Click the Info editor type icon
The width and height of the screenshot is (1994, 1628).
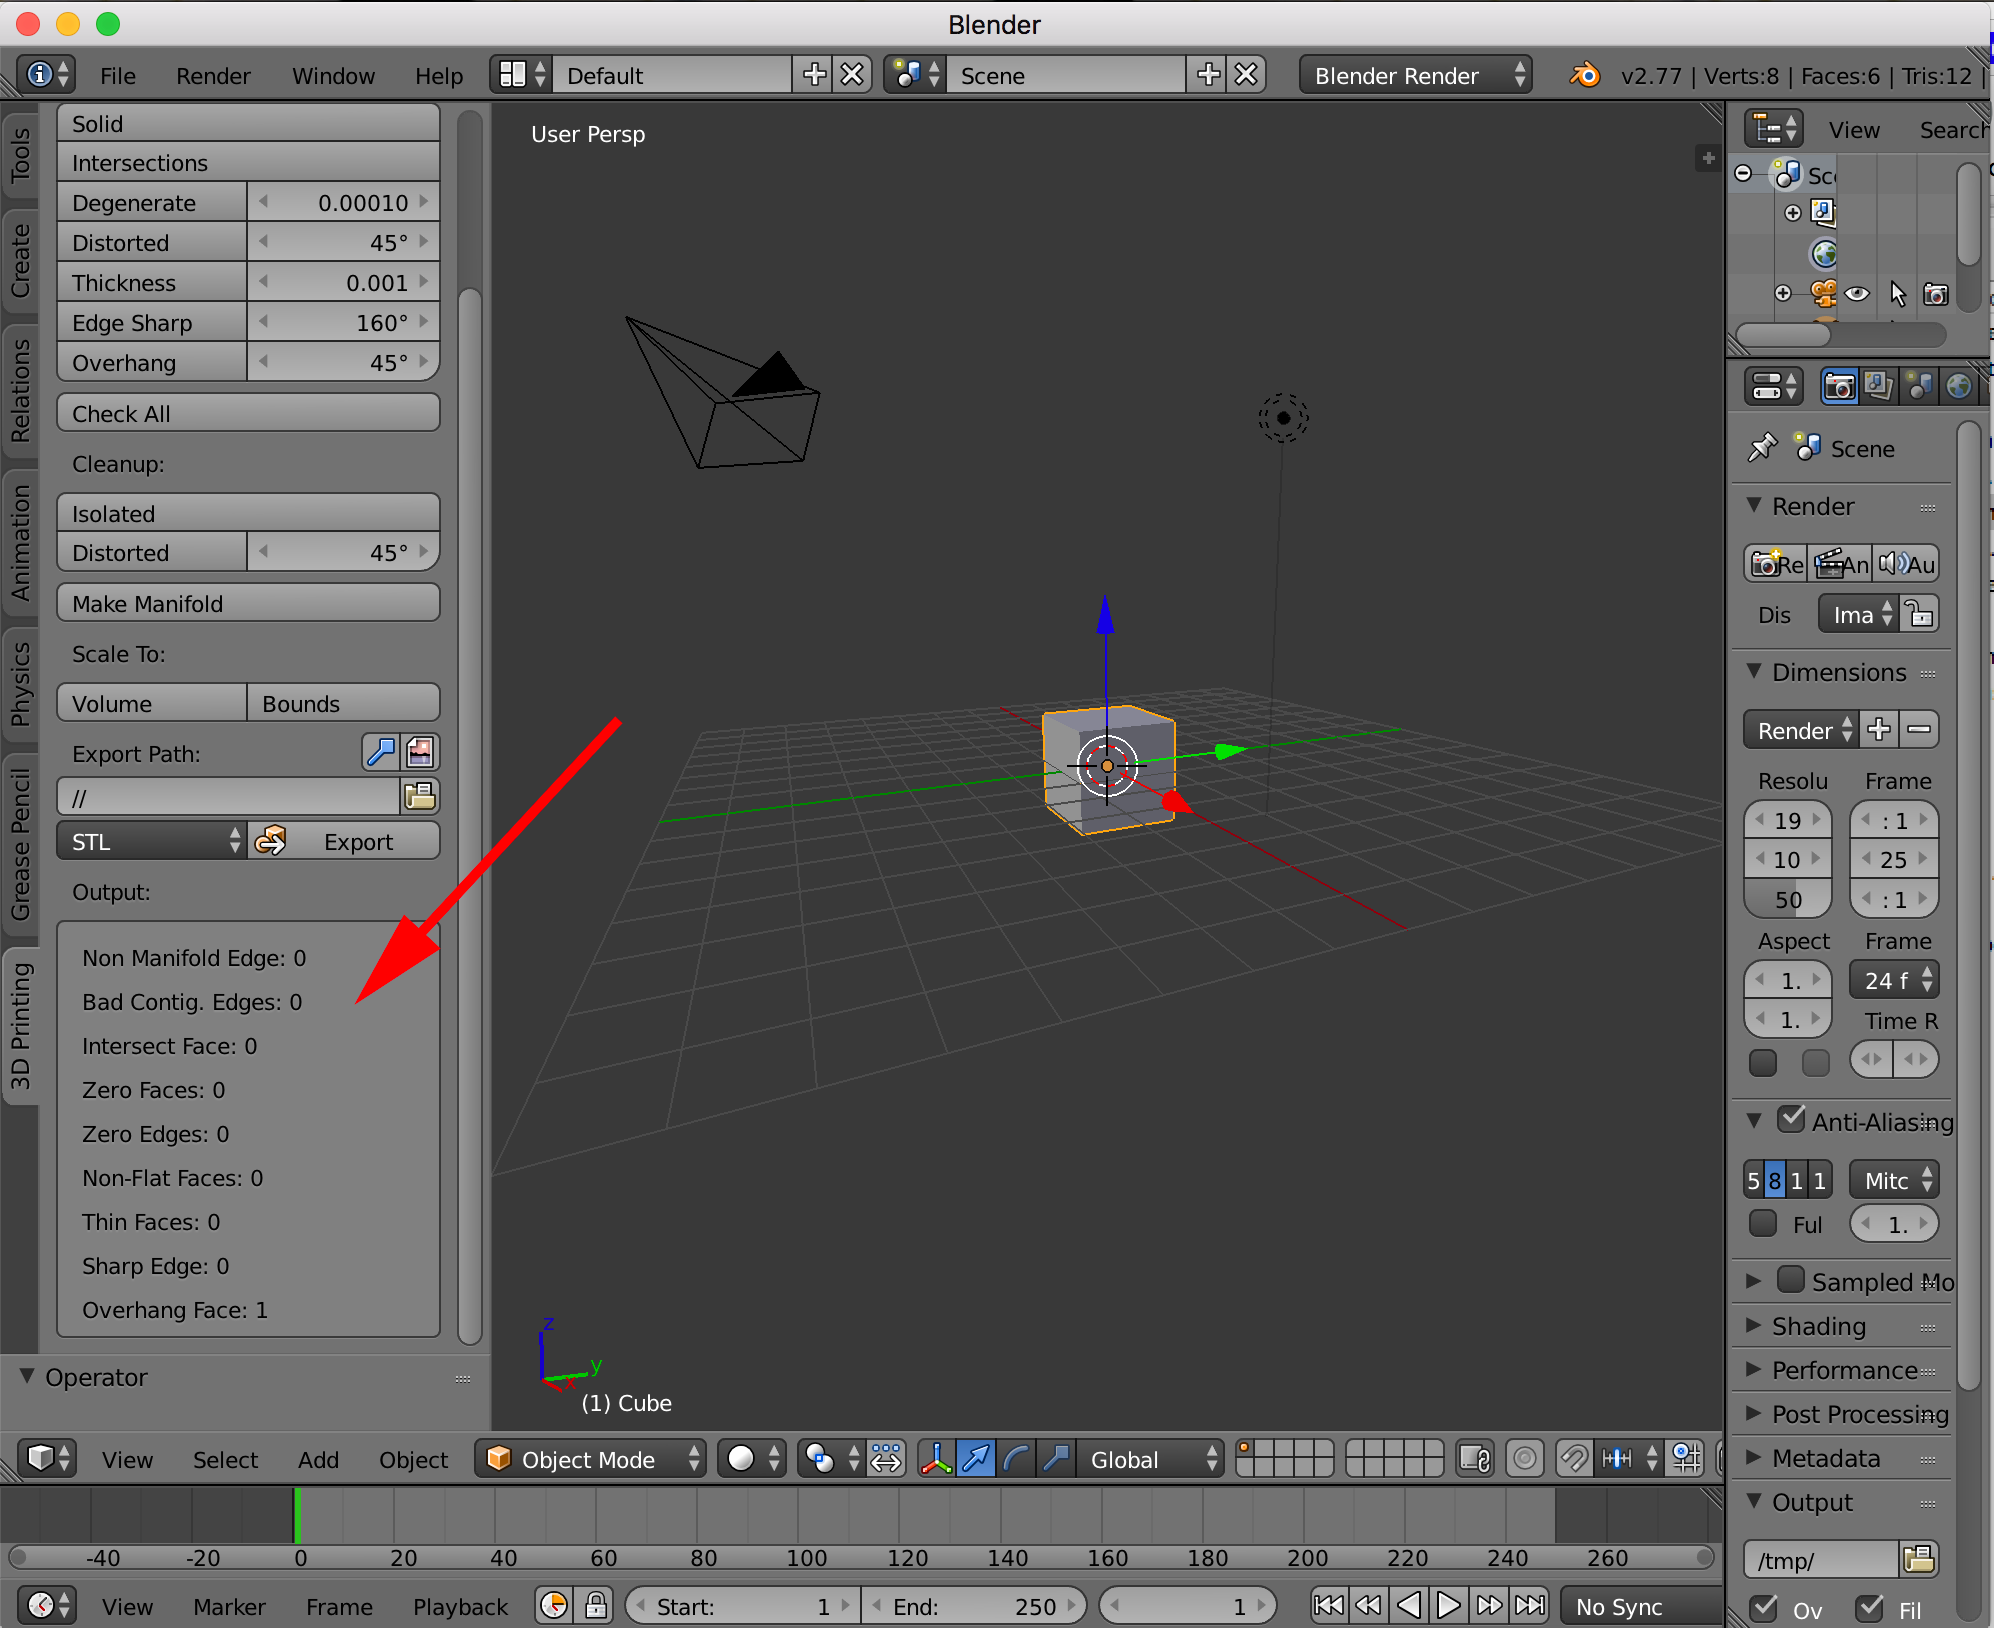46,75
